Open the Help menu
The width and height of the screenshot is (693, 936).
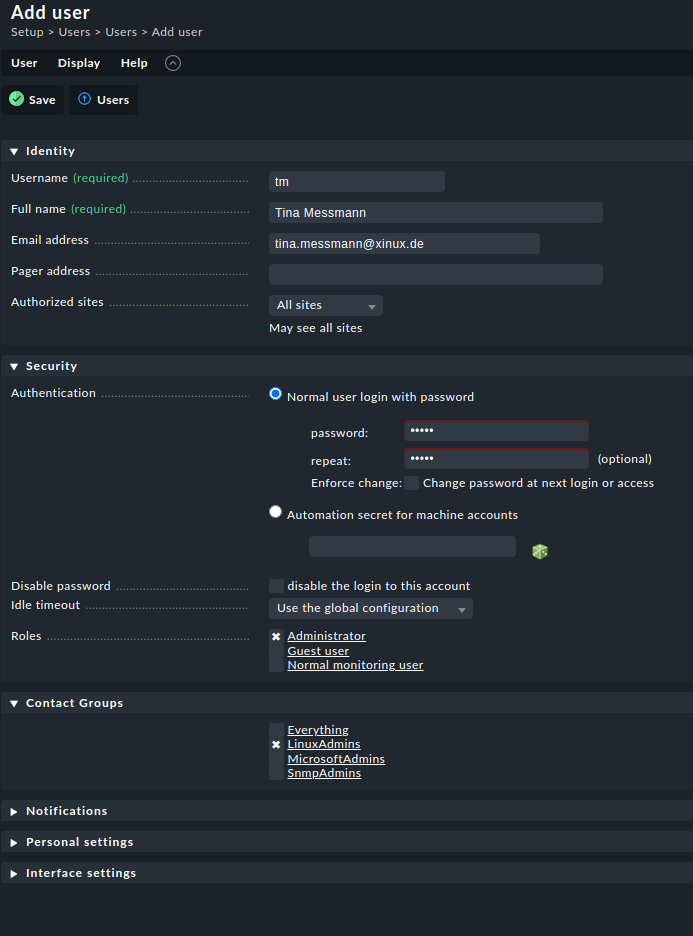coord(134,63)
